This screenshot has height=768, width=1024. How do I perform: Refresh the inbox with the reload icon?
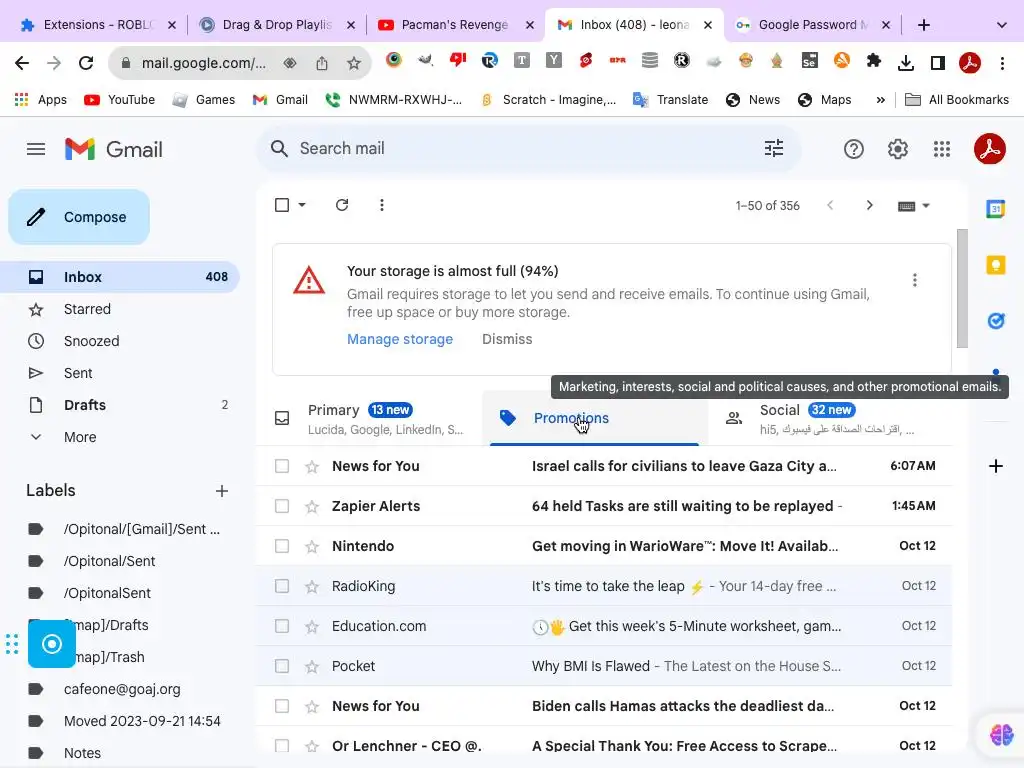342,205
